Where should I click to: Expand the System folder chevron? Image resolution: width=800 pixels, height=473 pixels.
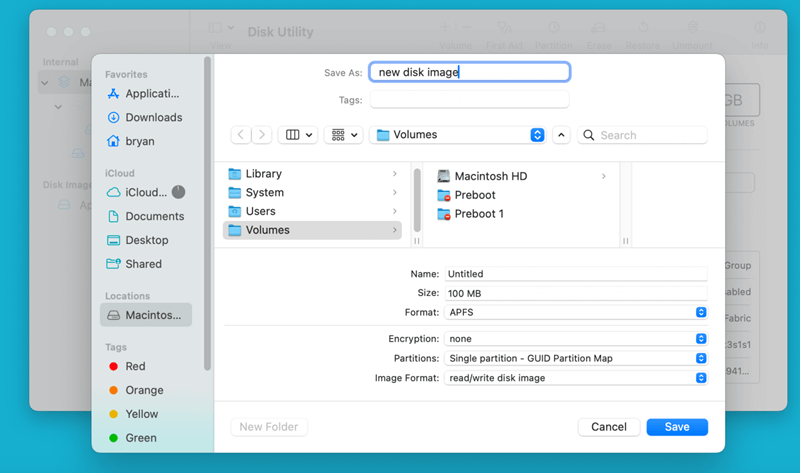pyautogui.click(x=394, y=192)
